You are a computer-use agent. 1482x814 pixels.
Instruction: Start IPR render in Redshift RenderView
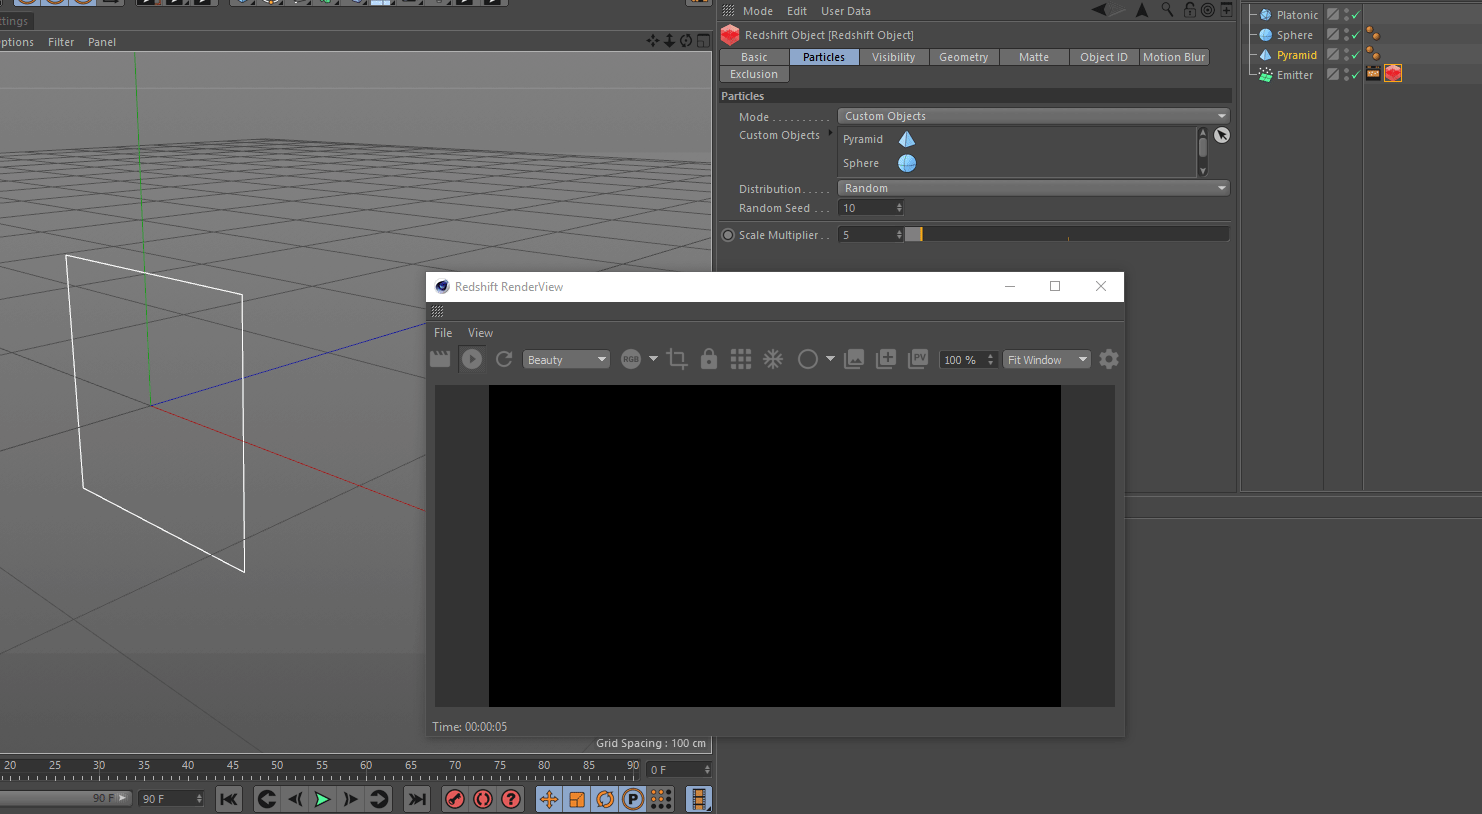coord(472,359)
